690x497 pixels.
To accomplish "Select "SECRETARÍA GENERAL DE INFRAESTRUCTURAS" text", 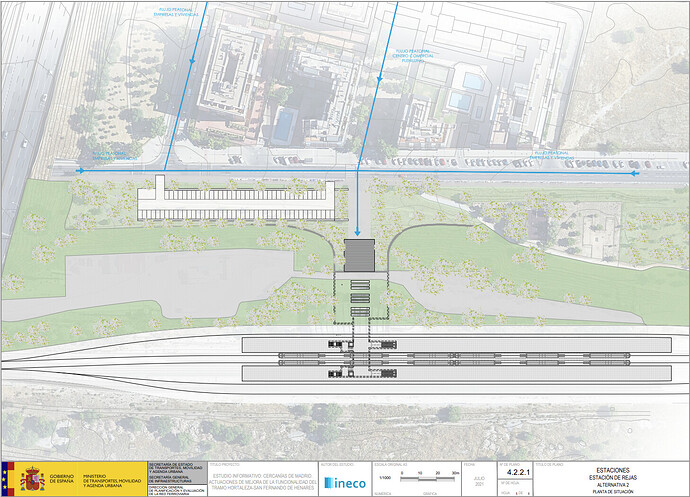I will point(170,479).
